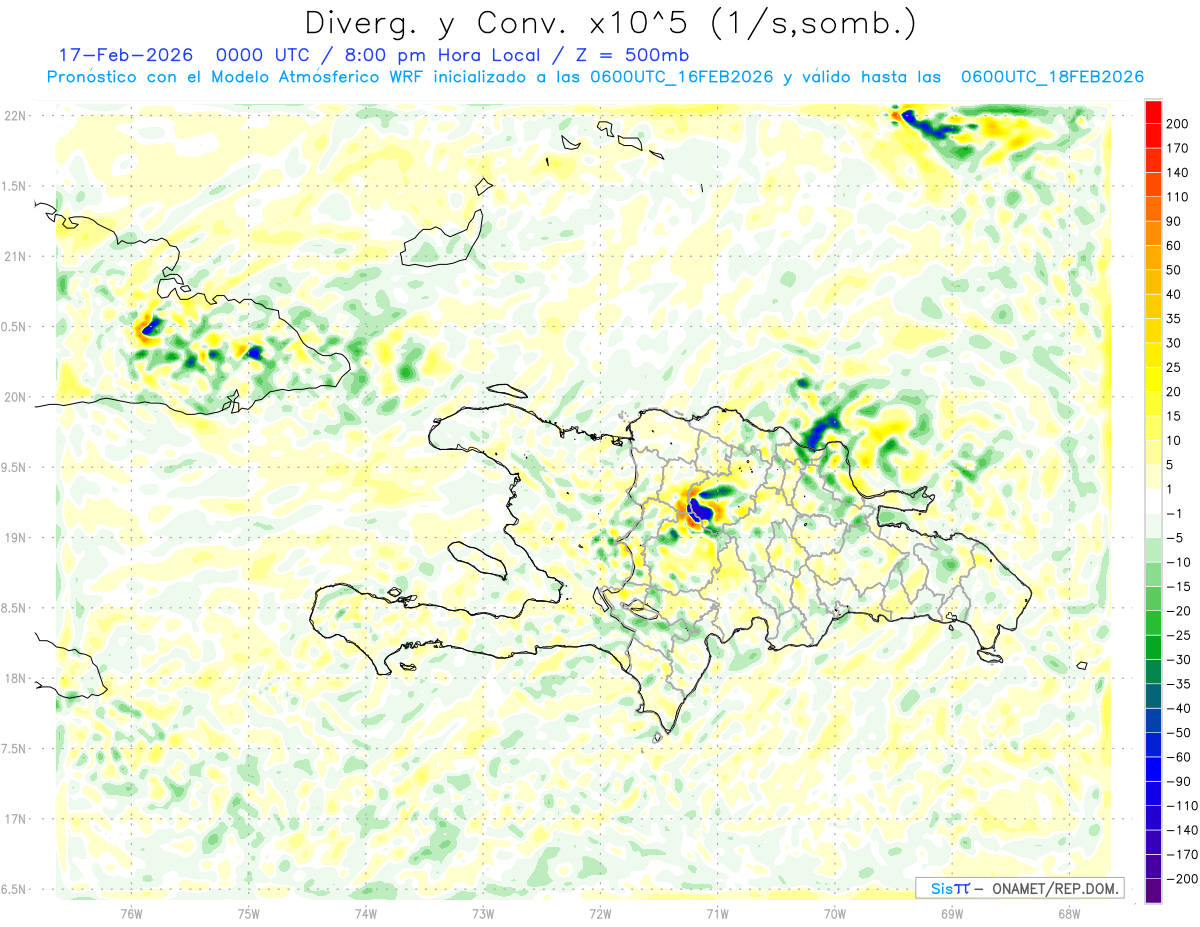Click the "72W" longitude label
The image size is (1200, 927).
point(600,913)
